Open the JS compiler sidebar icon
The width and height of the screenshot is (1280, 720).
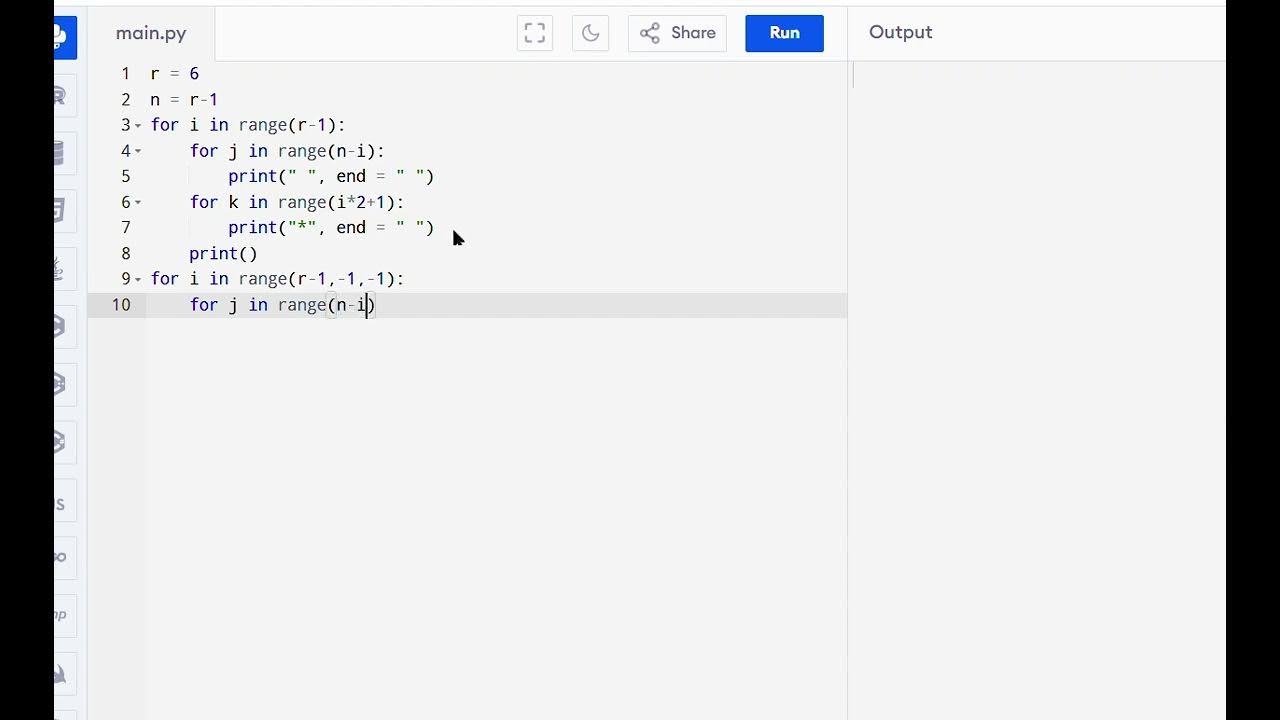pos(62,504)
